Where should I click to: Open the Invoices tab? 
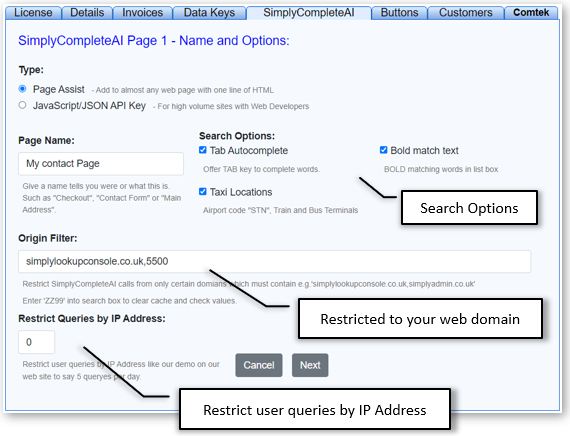point(142,13)
